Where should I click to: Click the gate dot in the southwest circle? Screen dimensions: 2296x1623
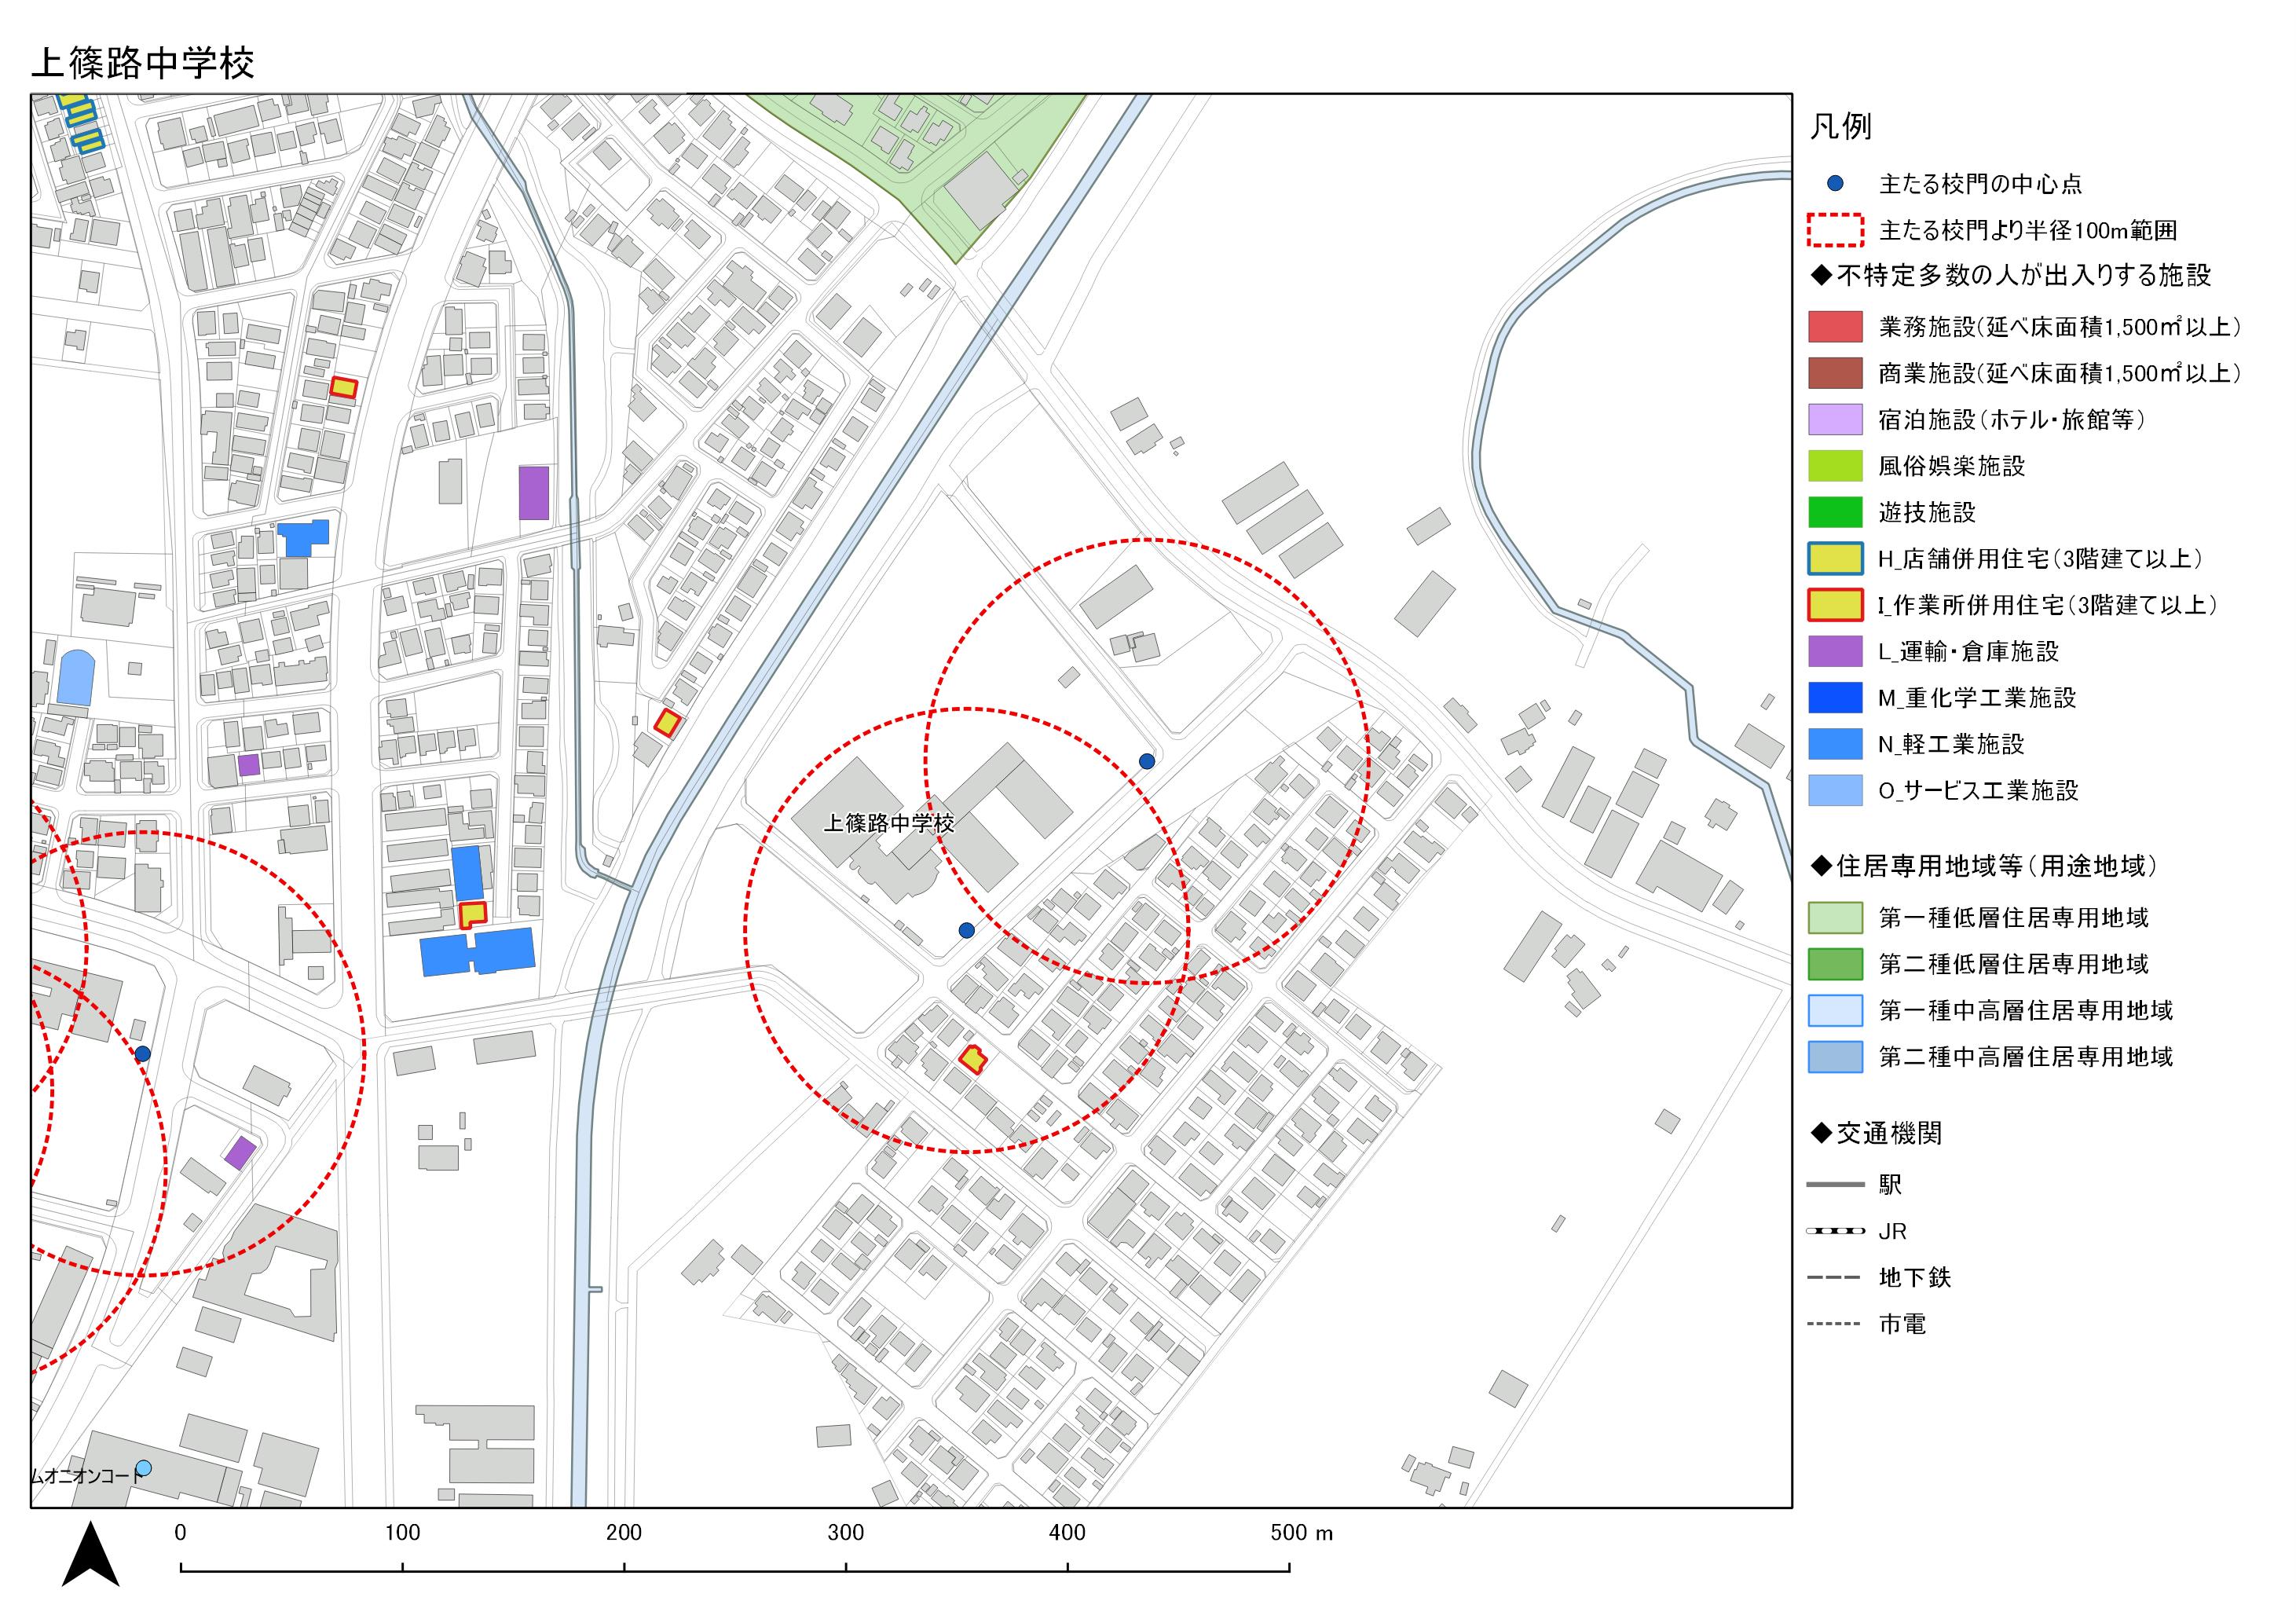pos(142,1053)
